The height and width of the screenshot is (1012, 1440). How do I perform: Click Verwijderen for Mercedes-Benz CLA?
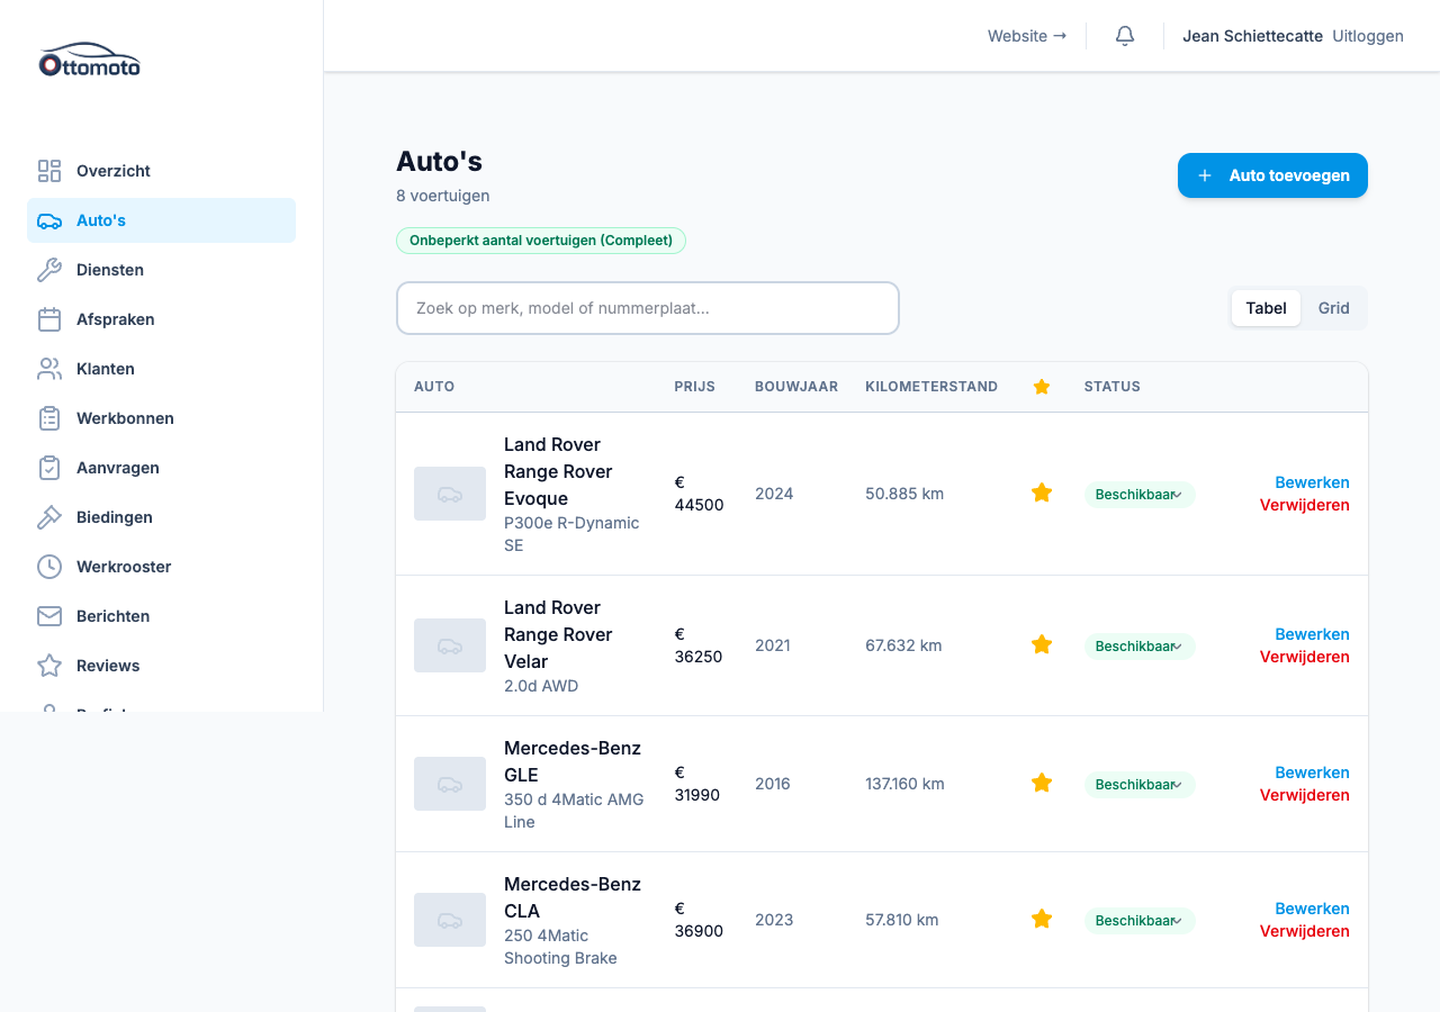click(x=1305, y=931)
